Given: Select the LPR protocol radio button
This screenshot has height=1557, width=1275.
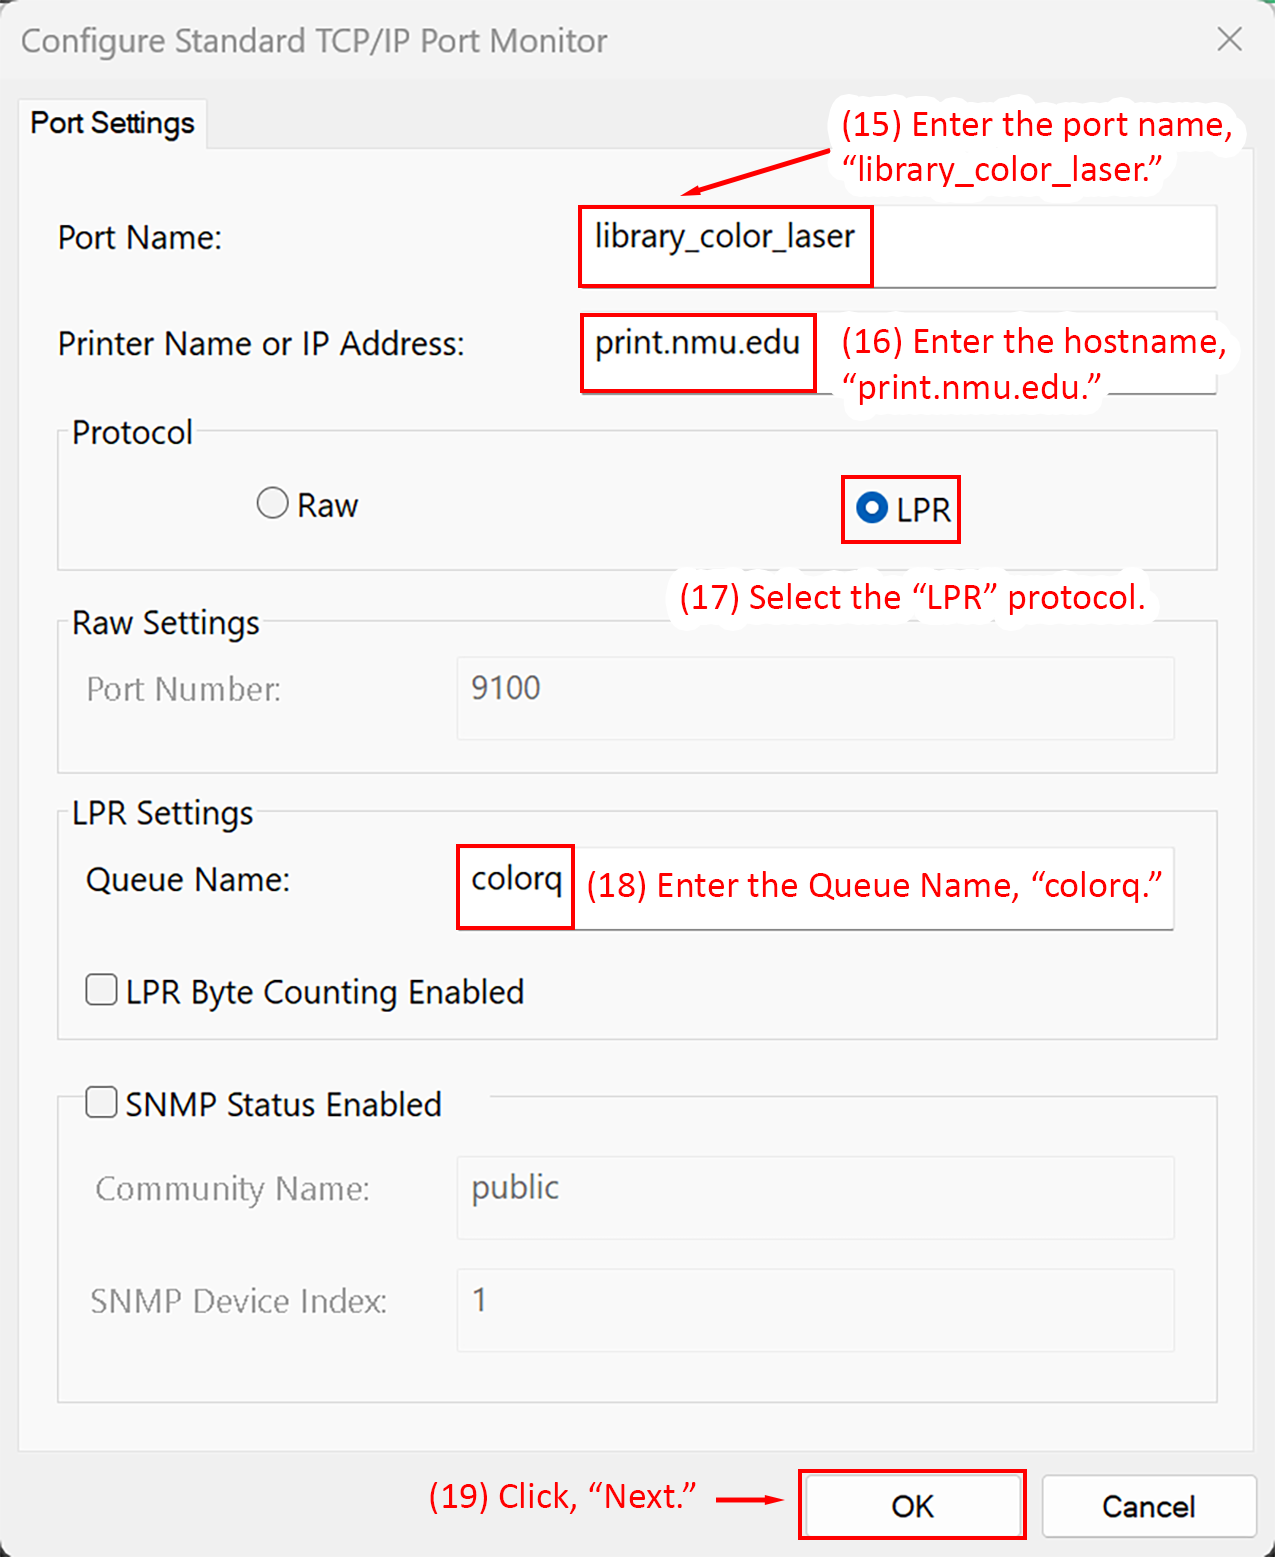Looking at the screenshot, I should click(872, 508).
